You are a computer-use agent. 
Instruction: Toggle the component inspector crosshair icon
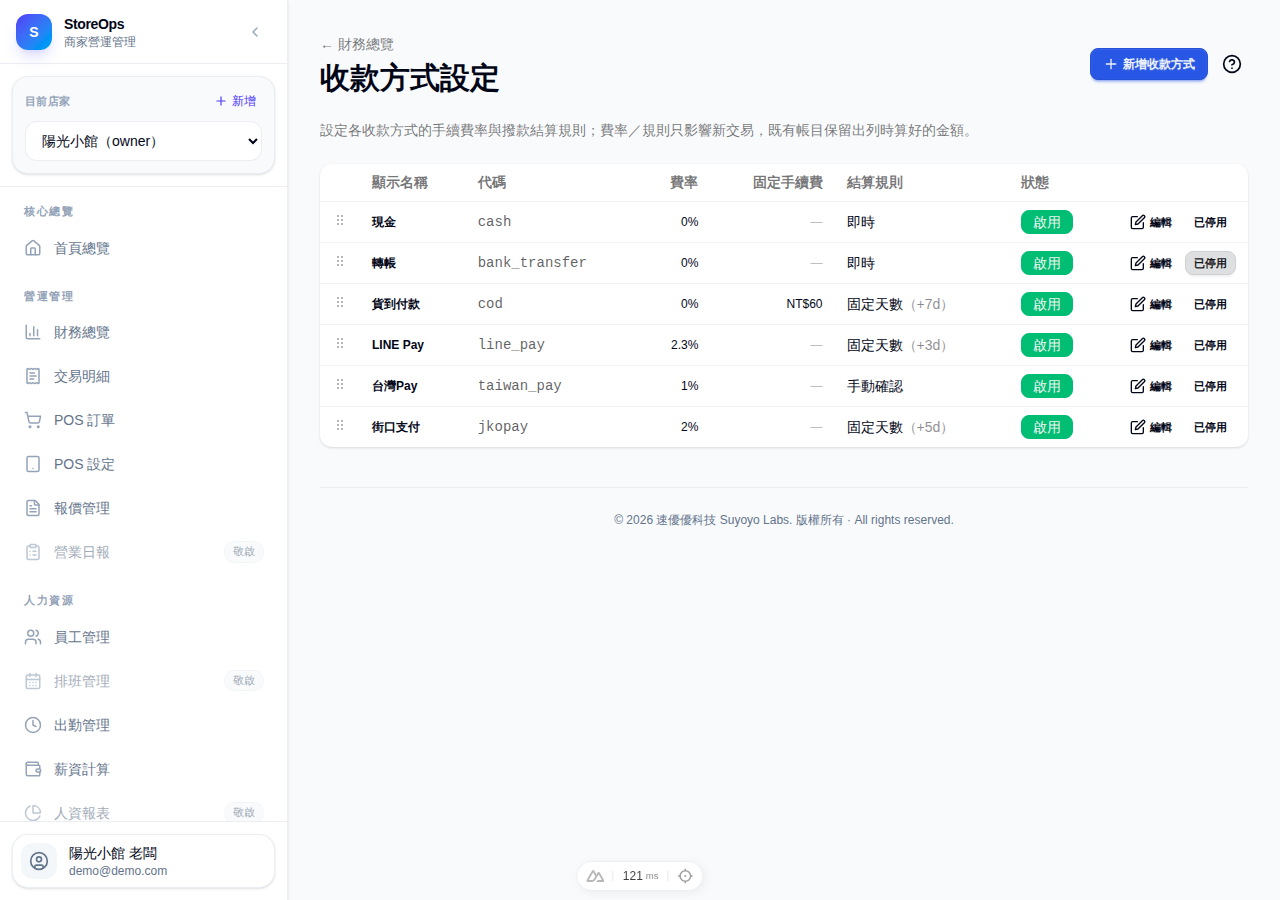pyautogui.click(x=685, y=876)
